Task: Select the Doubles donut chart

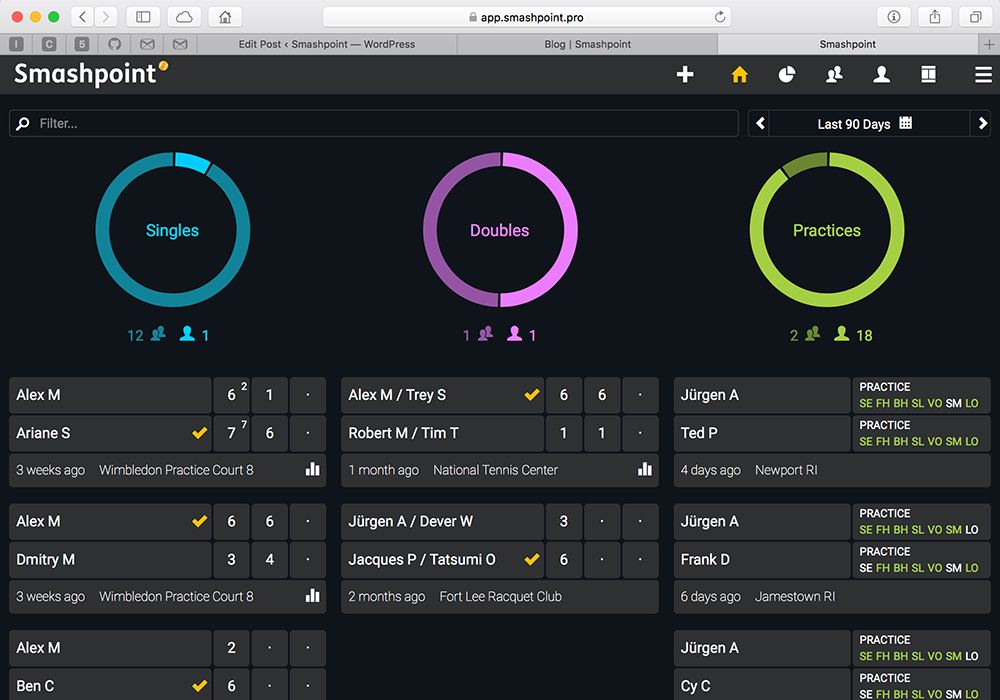Action: coord(500,230)
